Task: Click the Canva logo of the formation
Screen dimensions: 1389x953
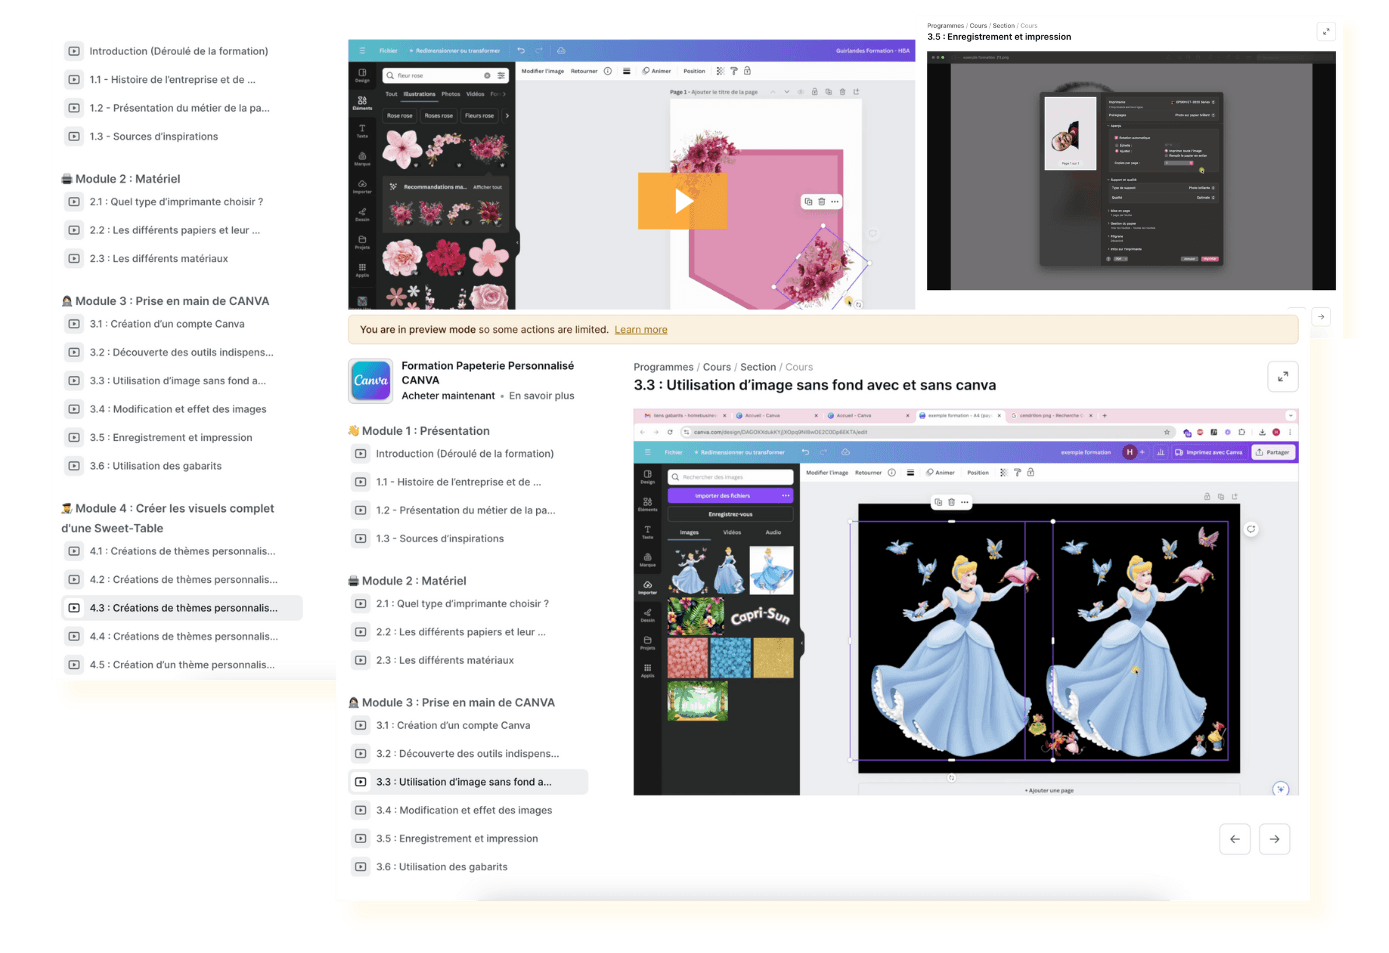Action: pyautogui.click(x=370, y=380)
